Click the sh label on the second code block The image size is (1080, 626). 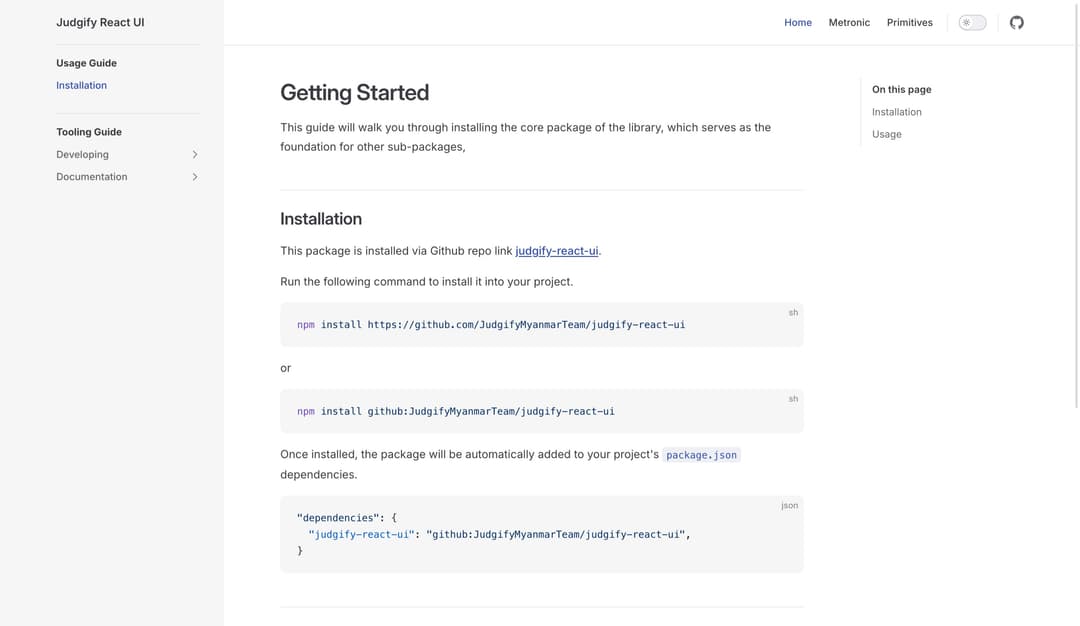793,399
